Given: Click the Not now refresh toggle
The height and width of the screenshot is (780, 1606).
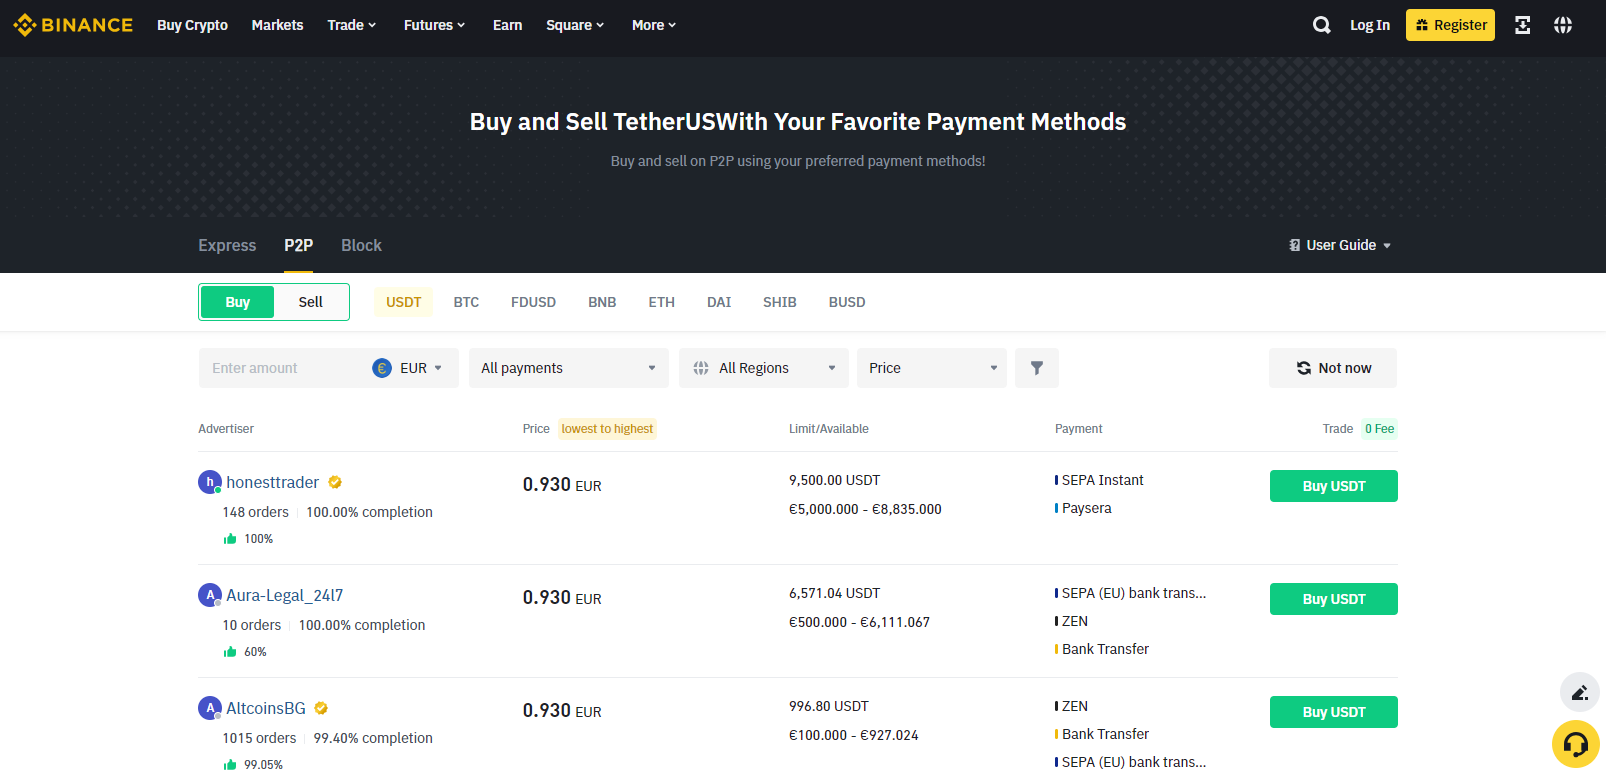Looking at the screenshot, I should (x=1333, y=368).
